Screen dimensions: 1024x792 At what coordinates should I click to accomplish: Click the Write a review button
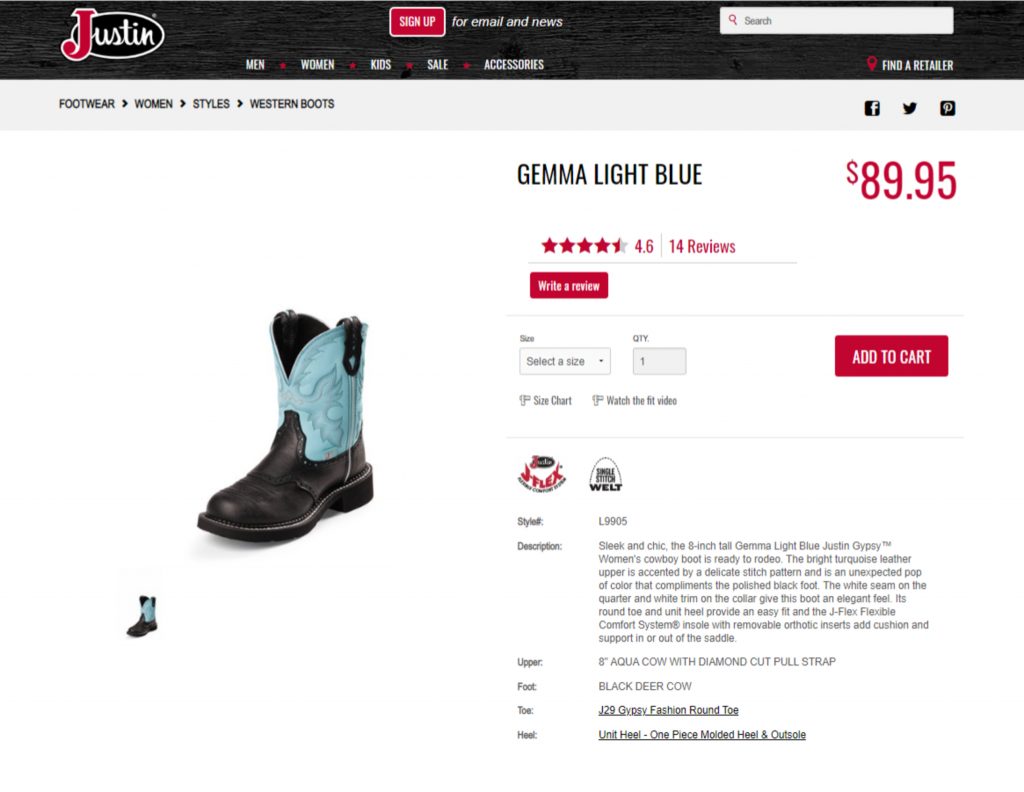tap(569, 285)
